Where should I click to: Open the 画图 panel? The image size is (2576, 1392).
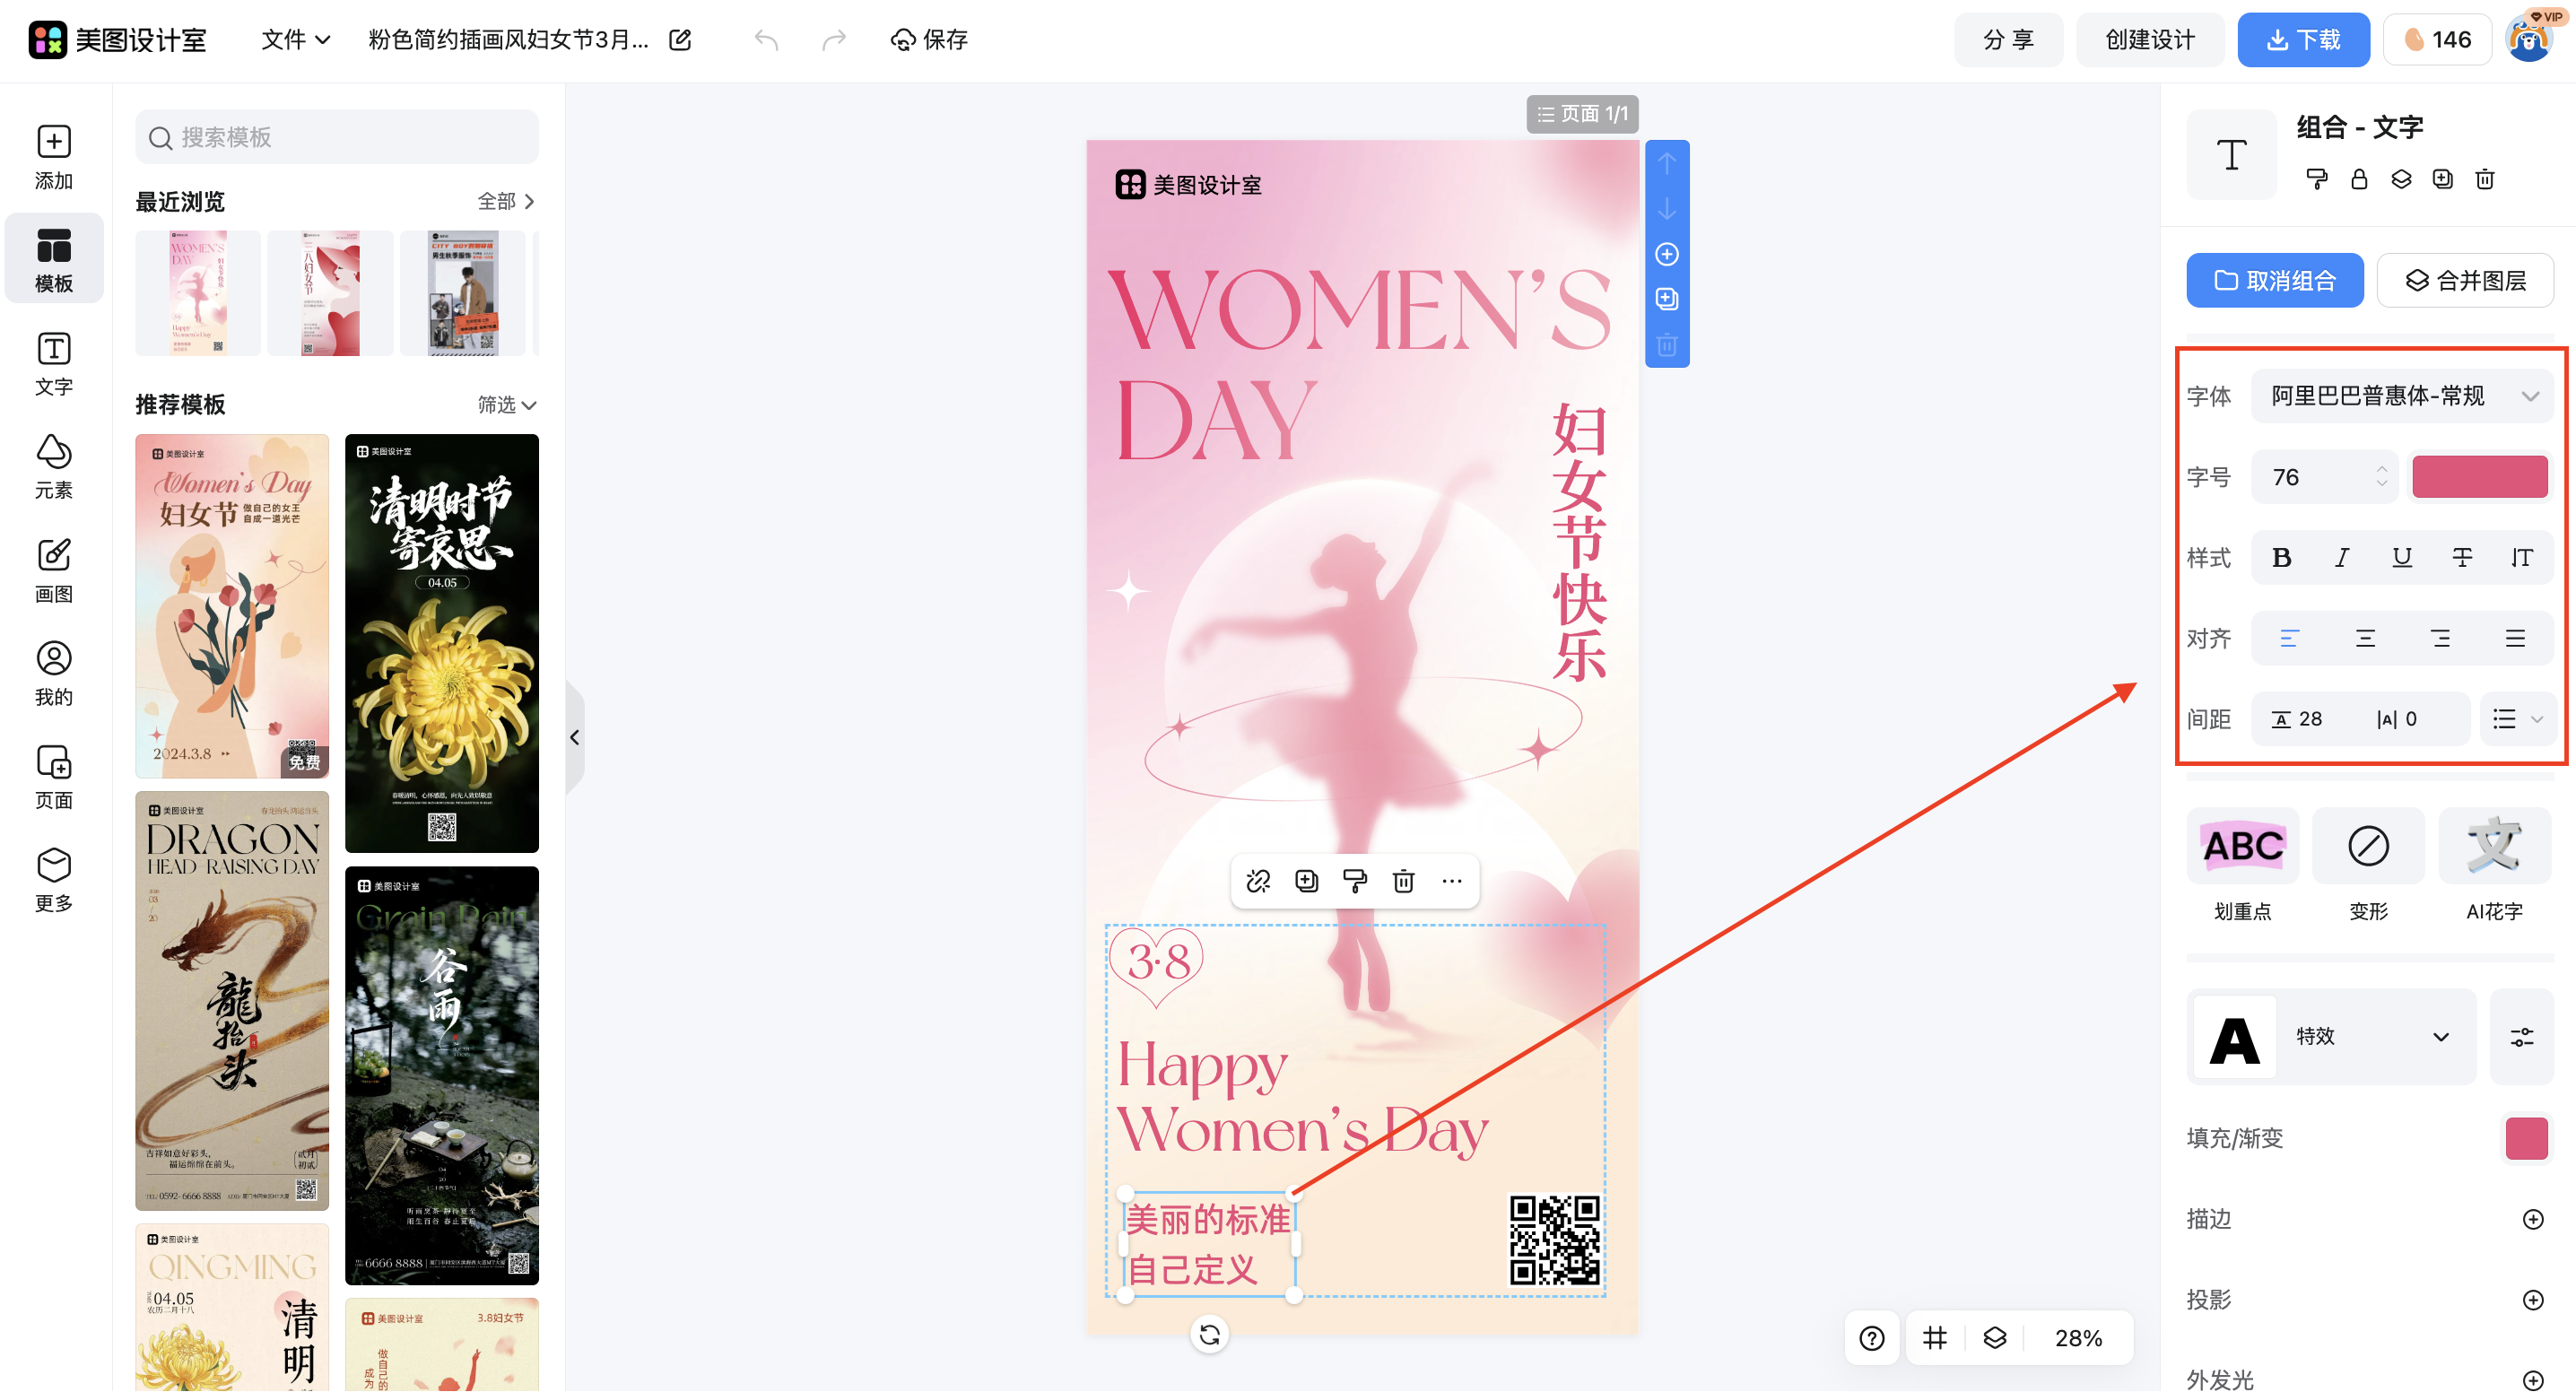click(x=53, y=570)
